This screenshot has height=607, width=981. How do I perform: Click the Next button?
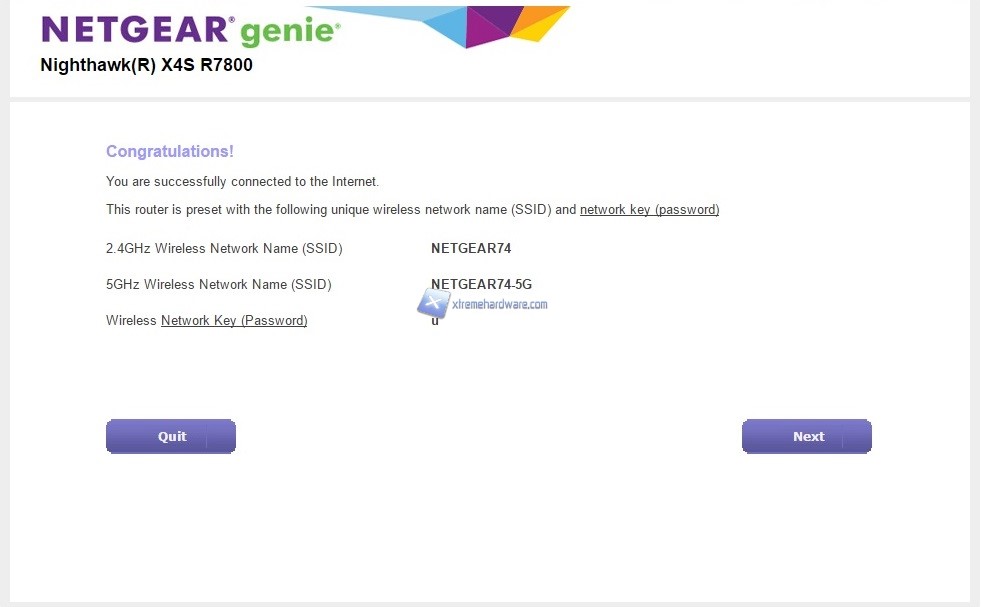point(806,437)
